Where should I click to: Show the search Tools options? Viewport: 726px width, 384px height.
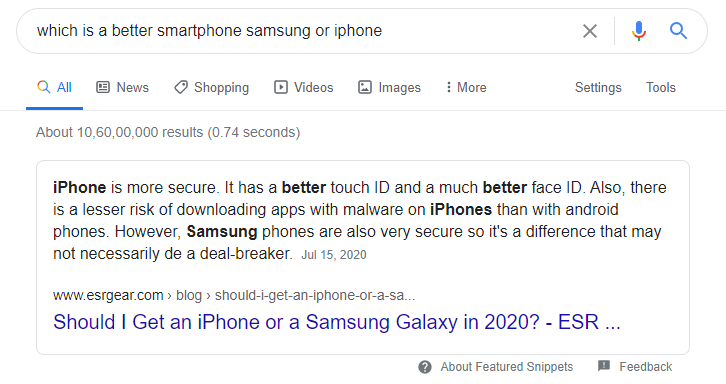(661, 88)
